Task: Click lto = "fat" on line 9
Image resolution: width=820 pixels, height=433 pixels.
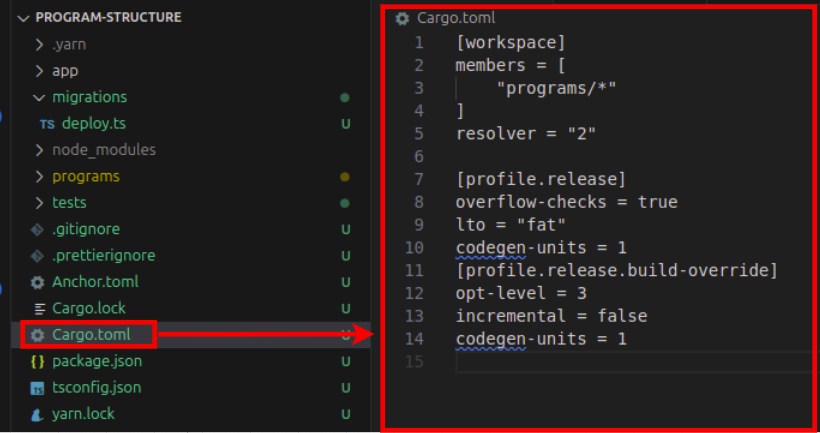Action: (510, 225)
